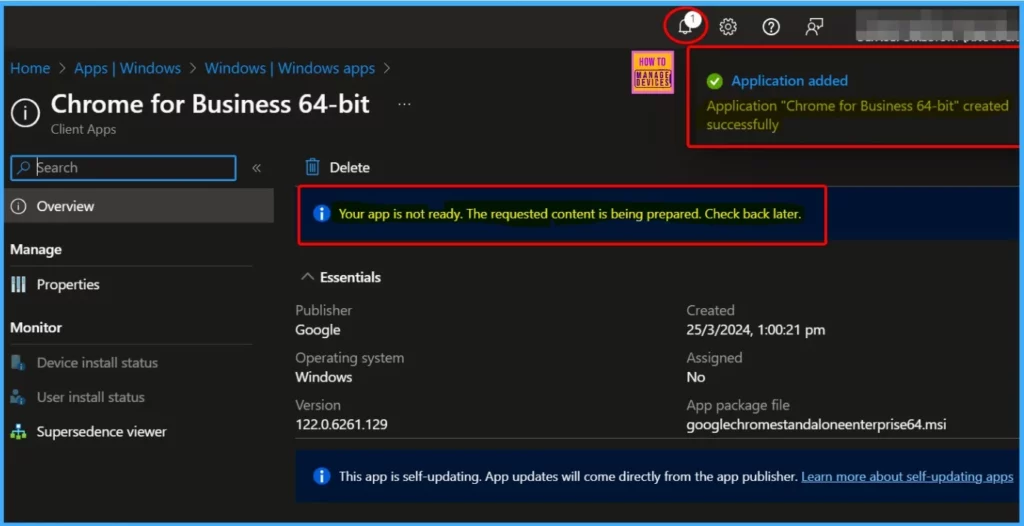
Task: Click the Chrome for Business 64-bit title
Action: click(x=210, y=104)
